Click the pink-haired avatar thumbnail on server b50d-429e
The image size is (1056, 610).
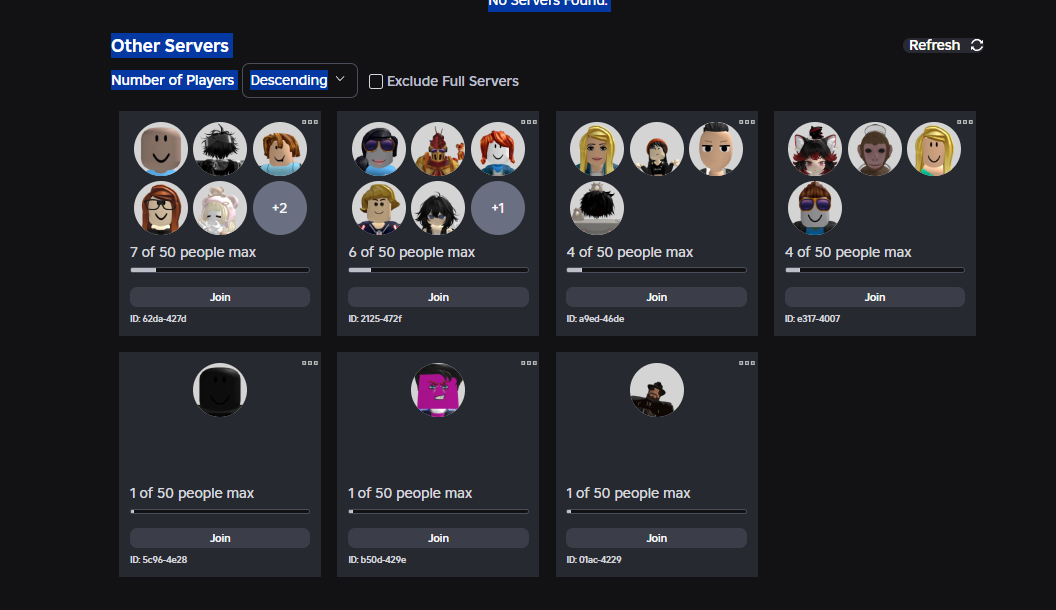[x=438, y=390]
